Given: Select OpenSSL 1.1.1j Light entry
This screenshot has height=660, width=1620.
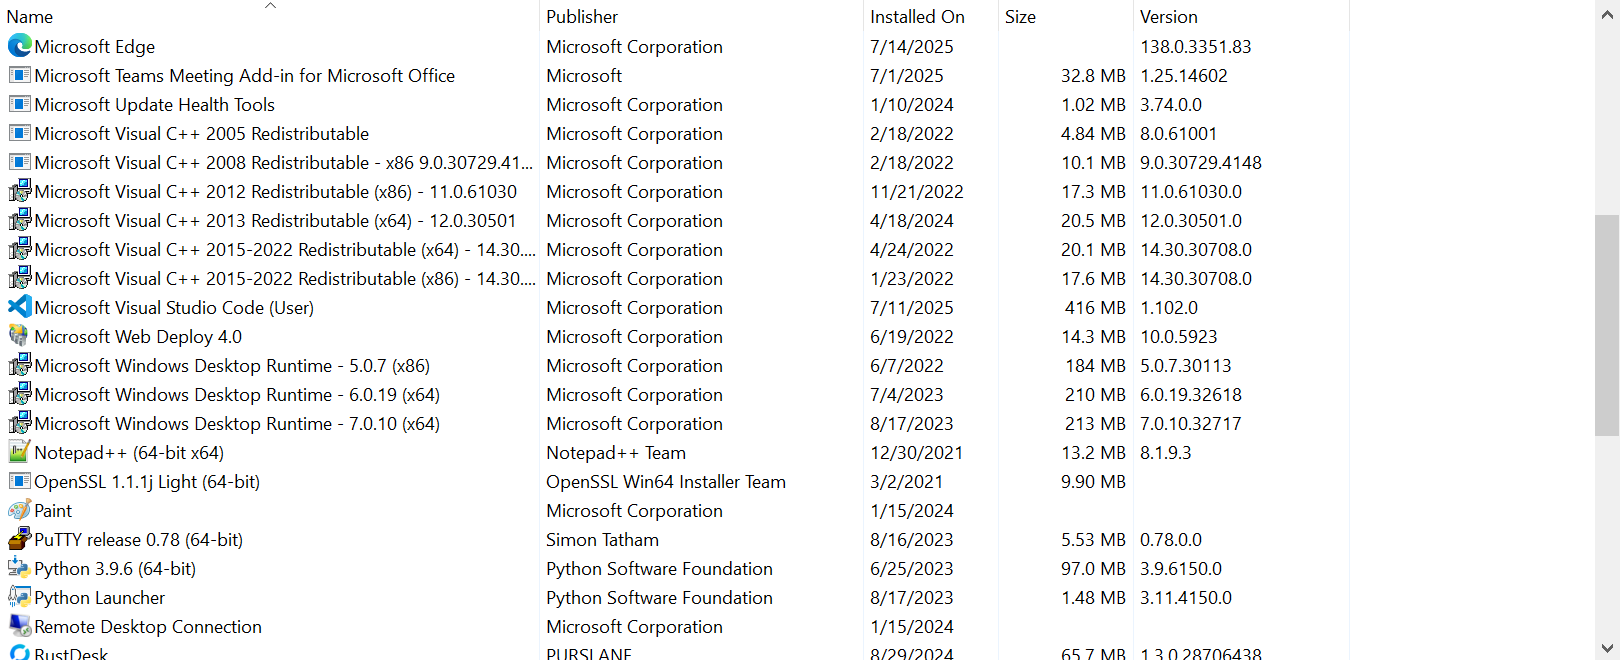Looking at the screenshot, I should pos(147,482).
